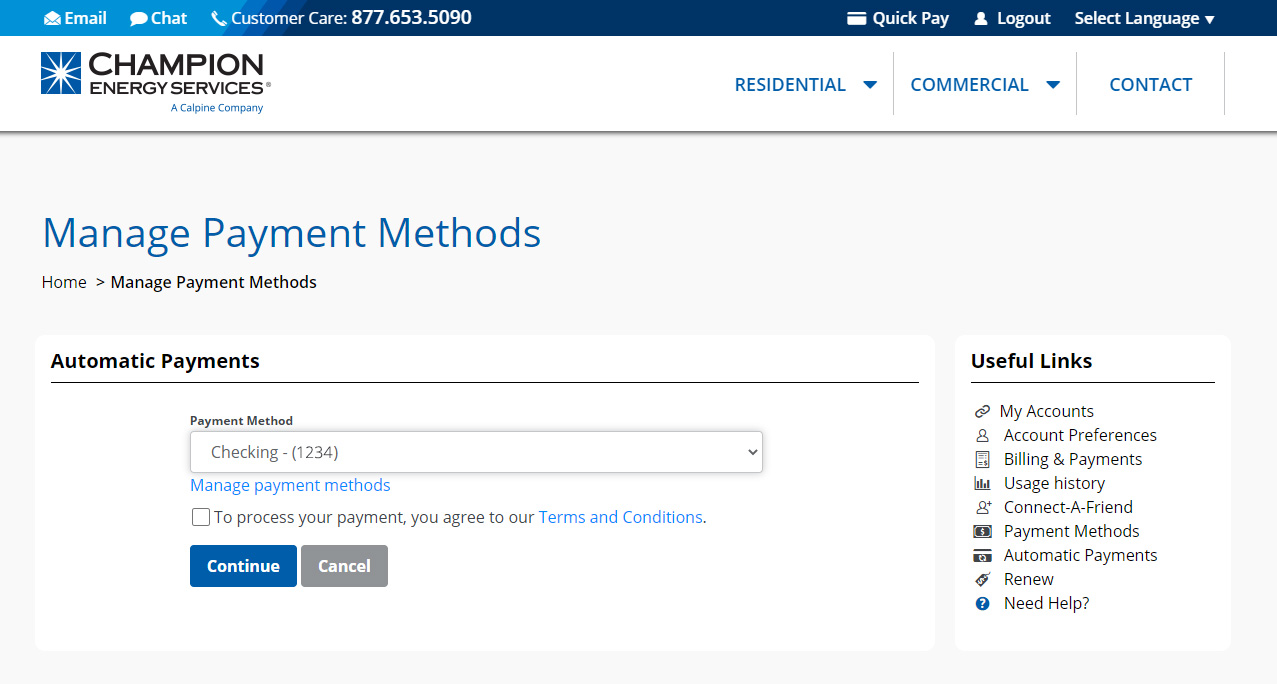Open the Terms and Conditions link

(x=620, y=517)
